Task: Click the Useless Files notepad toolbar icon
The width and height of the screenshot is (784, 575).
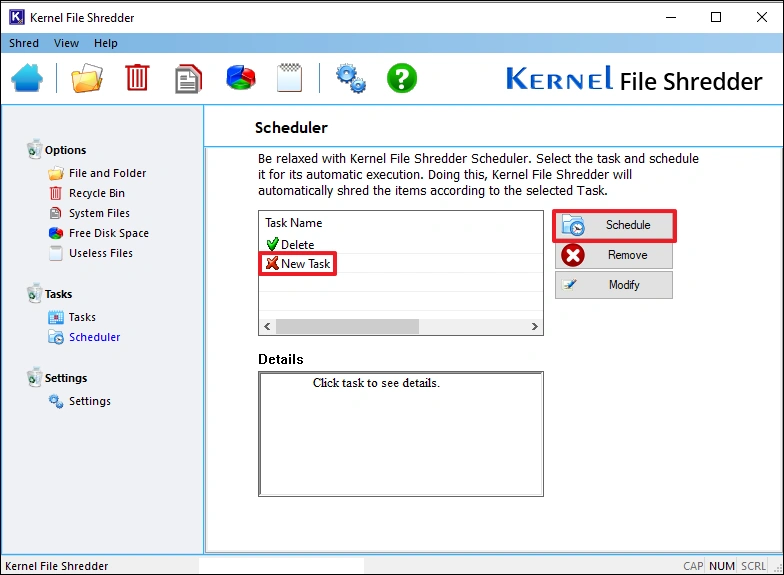Action: (x=289, y=78)
